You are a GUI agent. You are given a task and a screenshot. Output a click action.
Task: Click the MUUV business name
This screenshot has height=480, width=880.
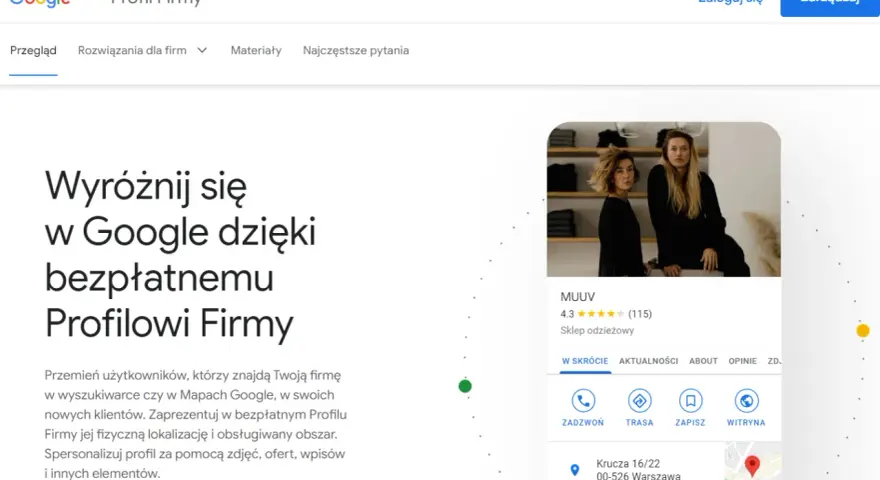tap(578, 297)
